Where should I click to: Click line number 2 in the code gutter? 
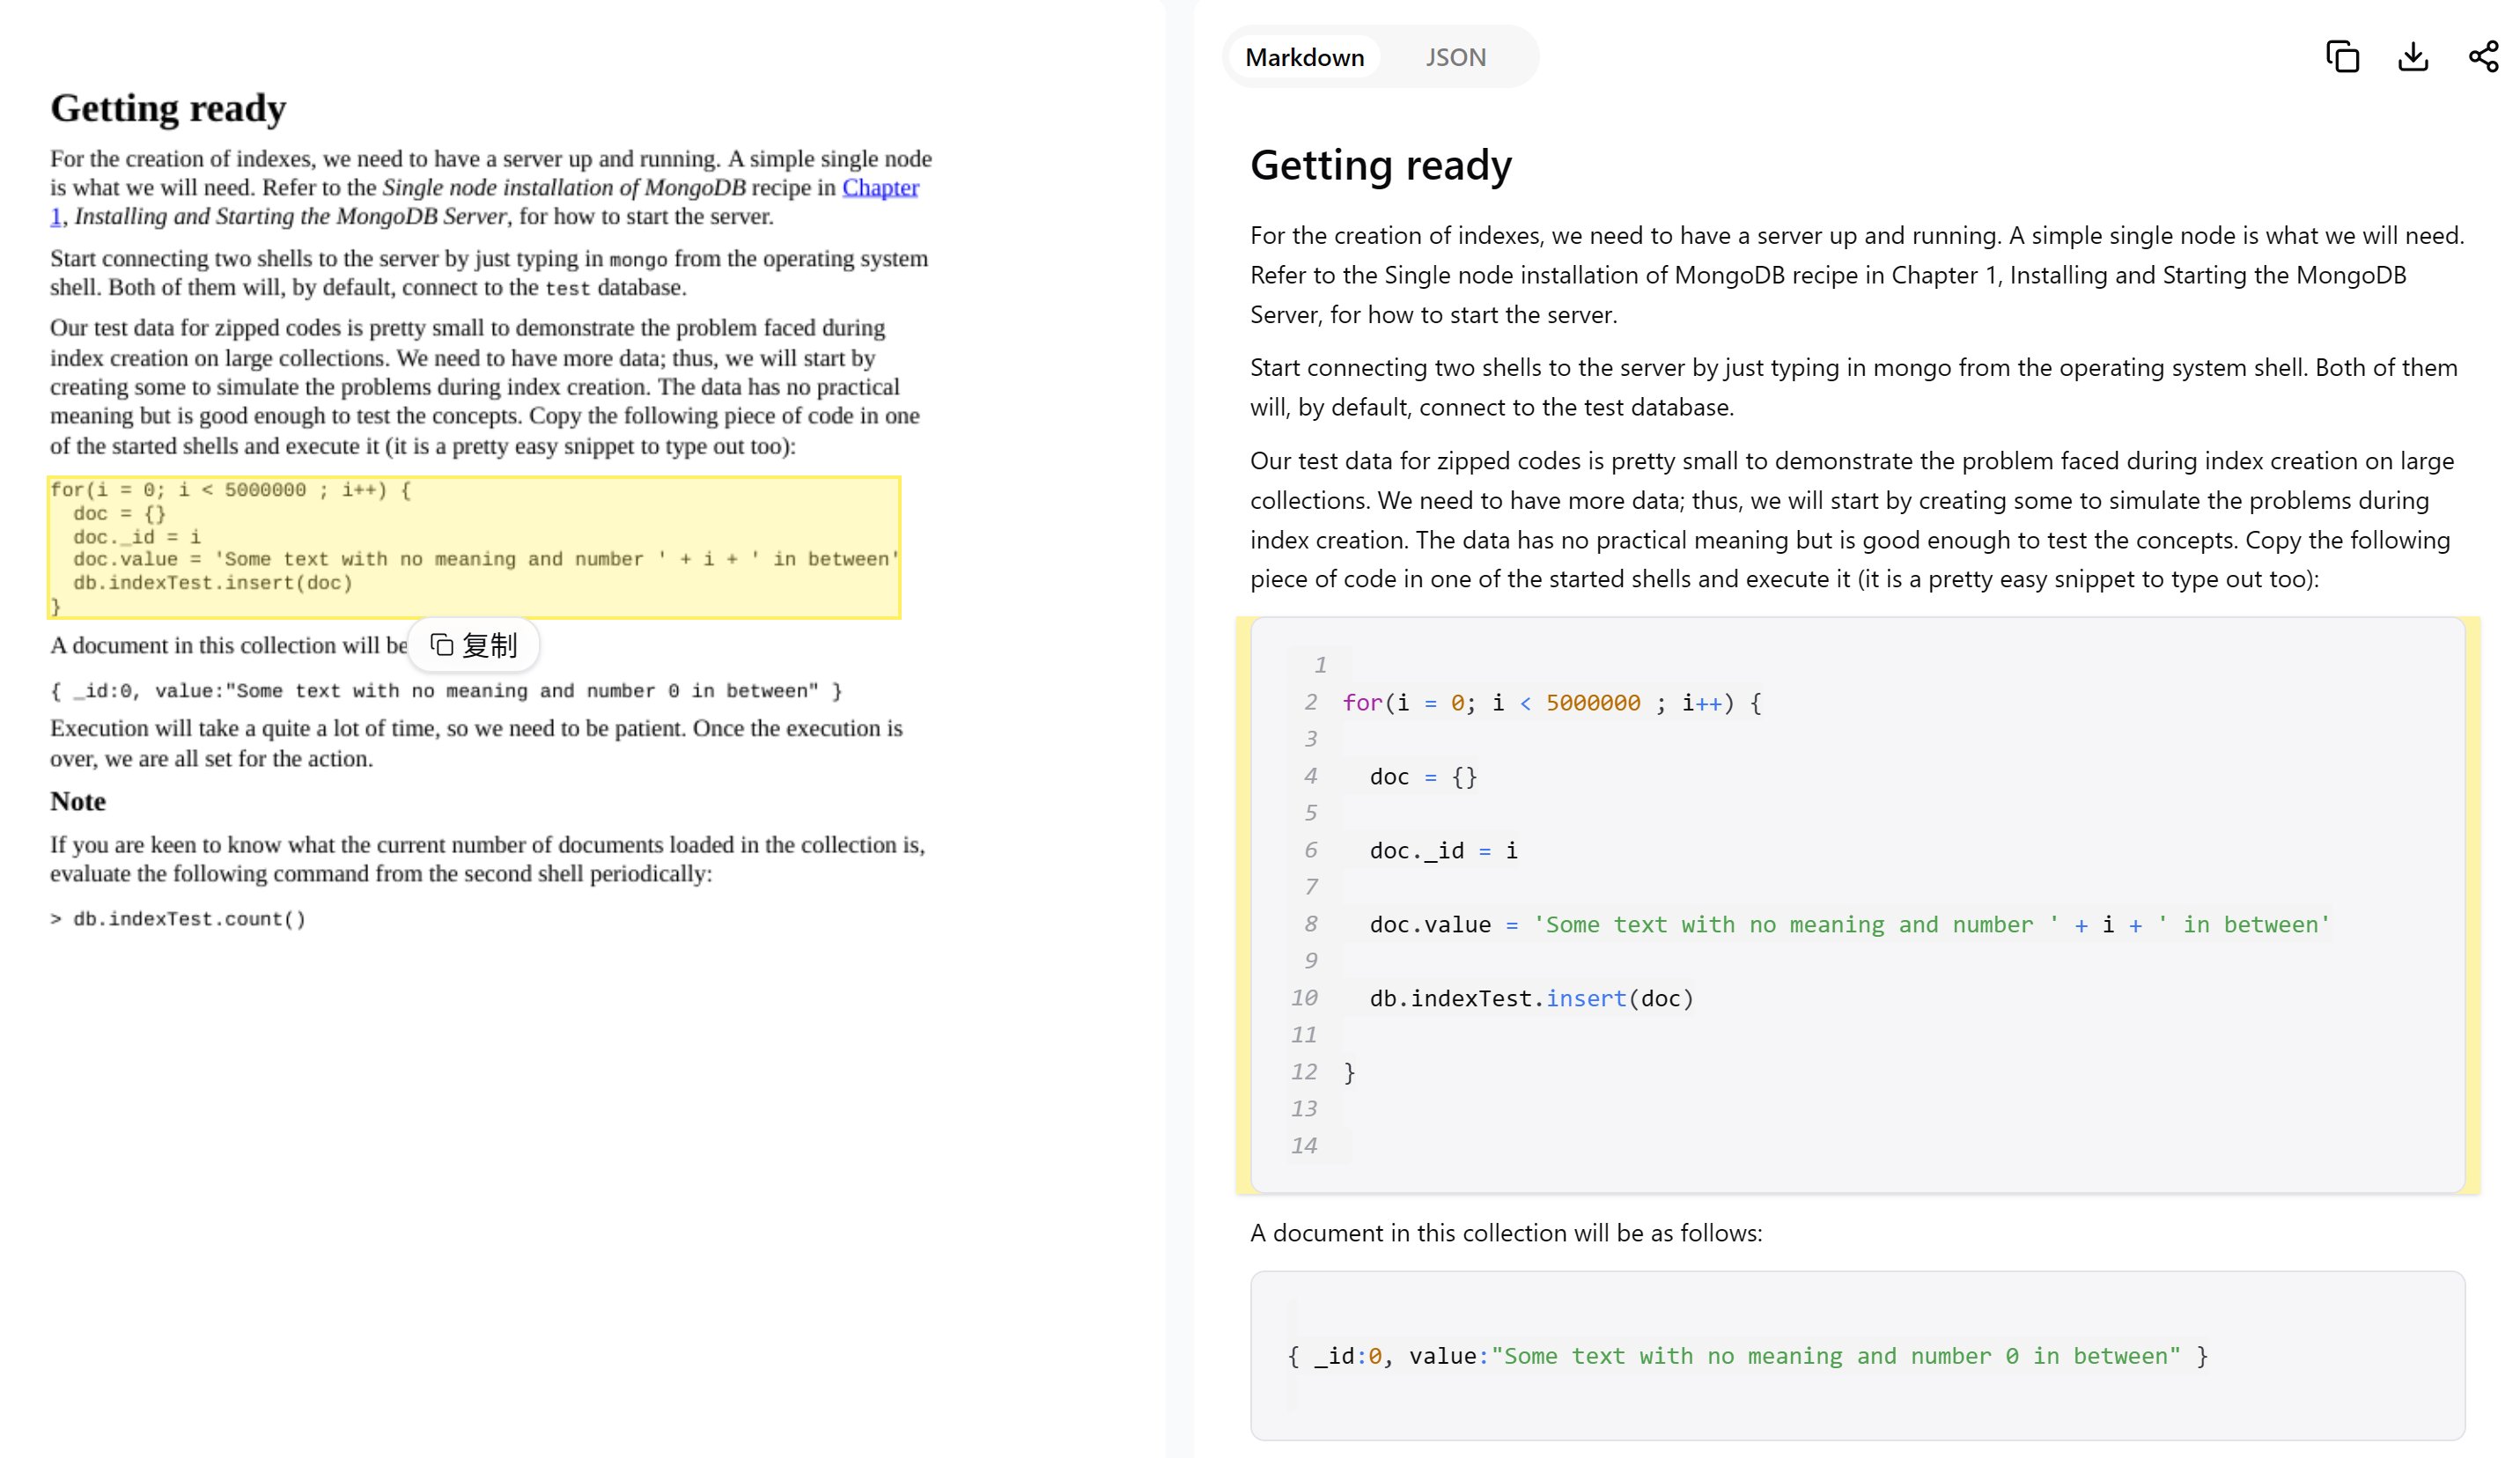pos(1310,702)
